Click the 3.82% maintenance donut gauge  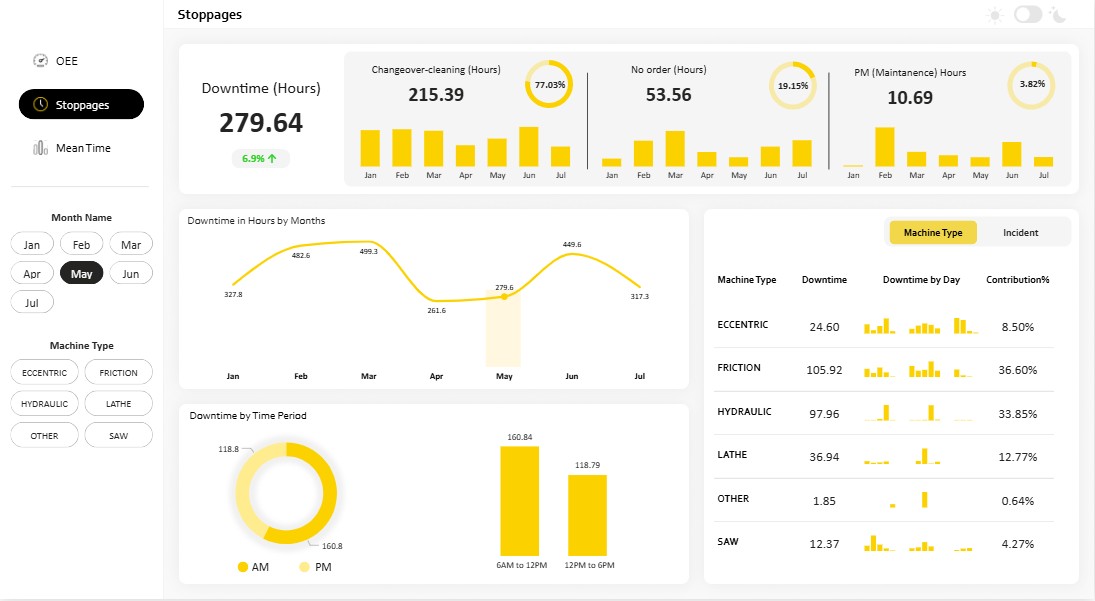1031,84
